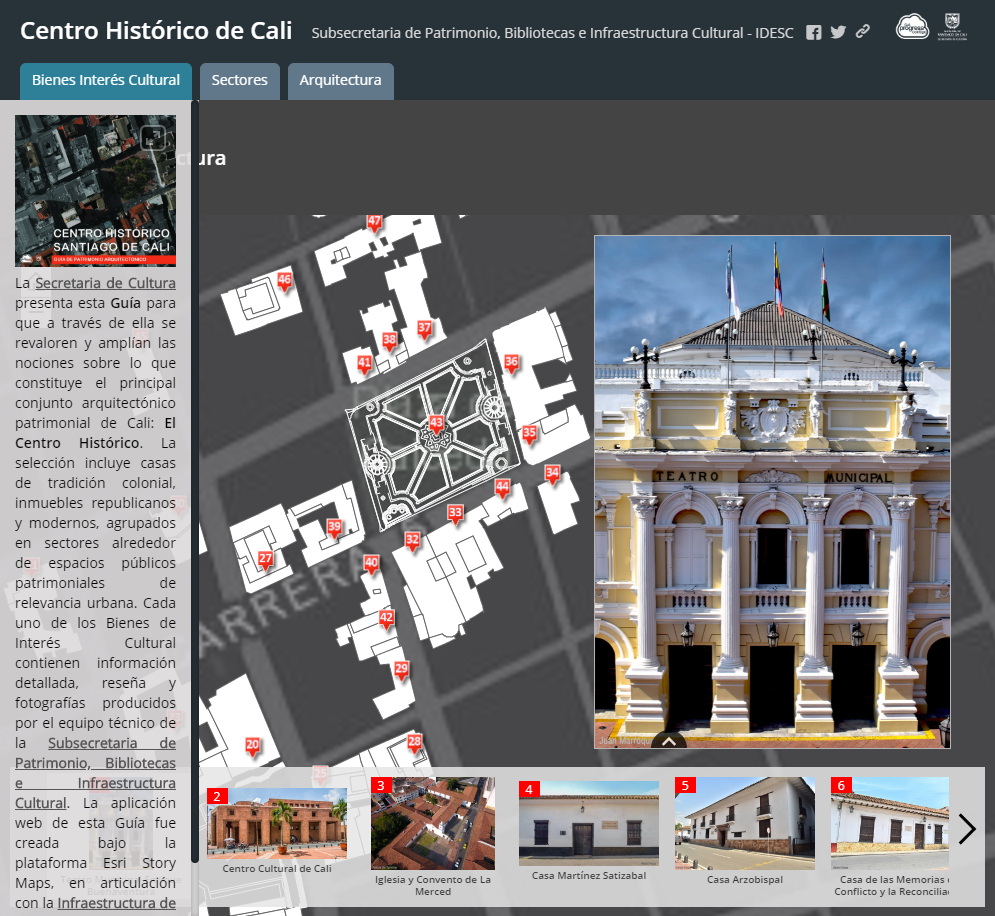Share the story map on Twitter
The image size is (995, 916).
[838, 31]
